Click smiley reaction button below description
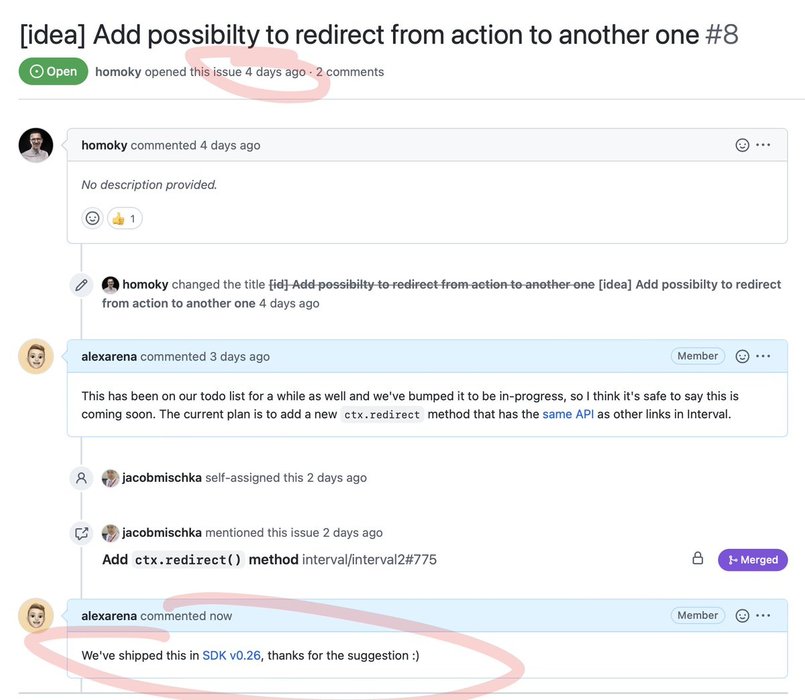The height and width of the screenshot is (700, 805). 92,218
